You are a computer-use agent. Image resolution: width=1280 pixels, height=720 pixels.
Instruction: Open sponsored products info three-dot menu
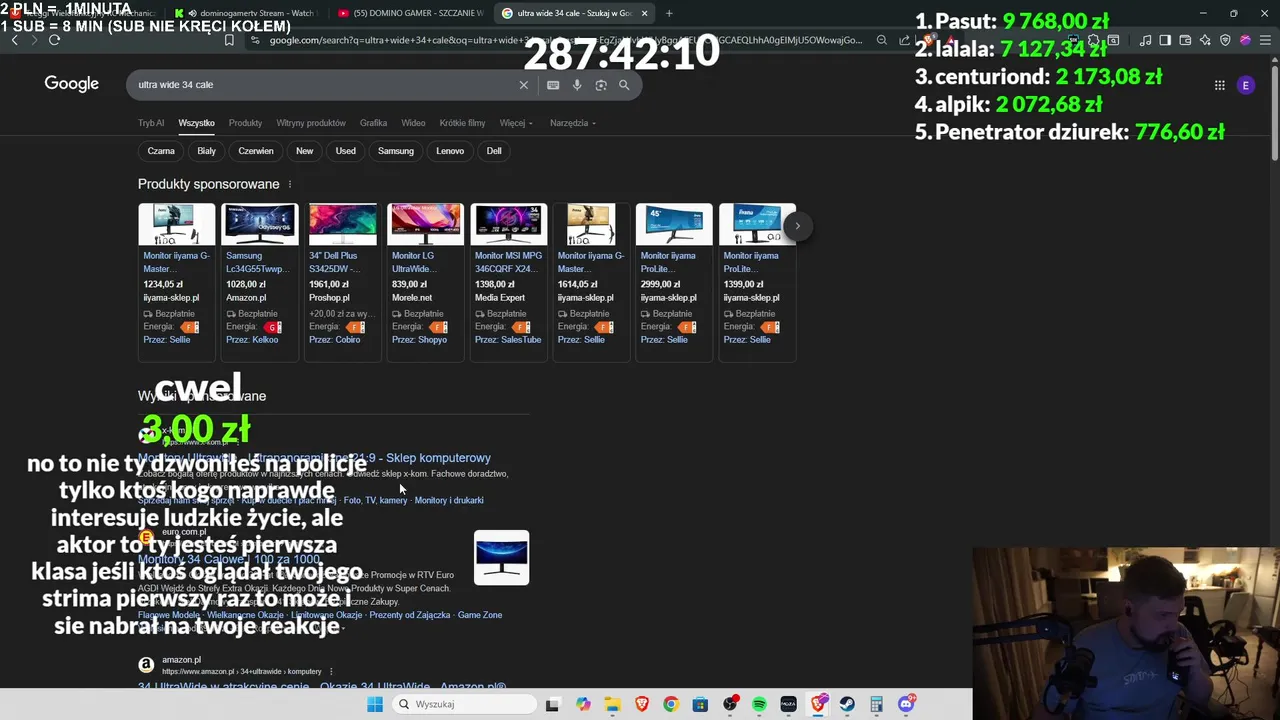[290, 184]
